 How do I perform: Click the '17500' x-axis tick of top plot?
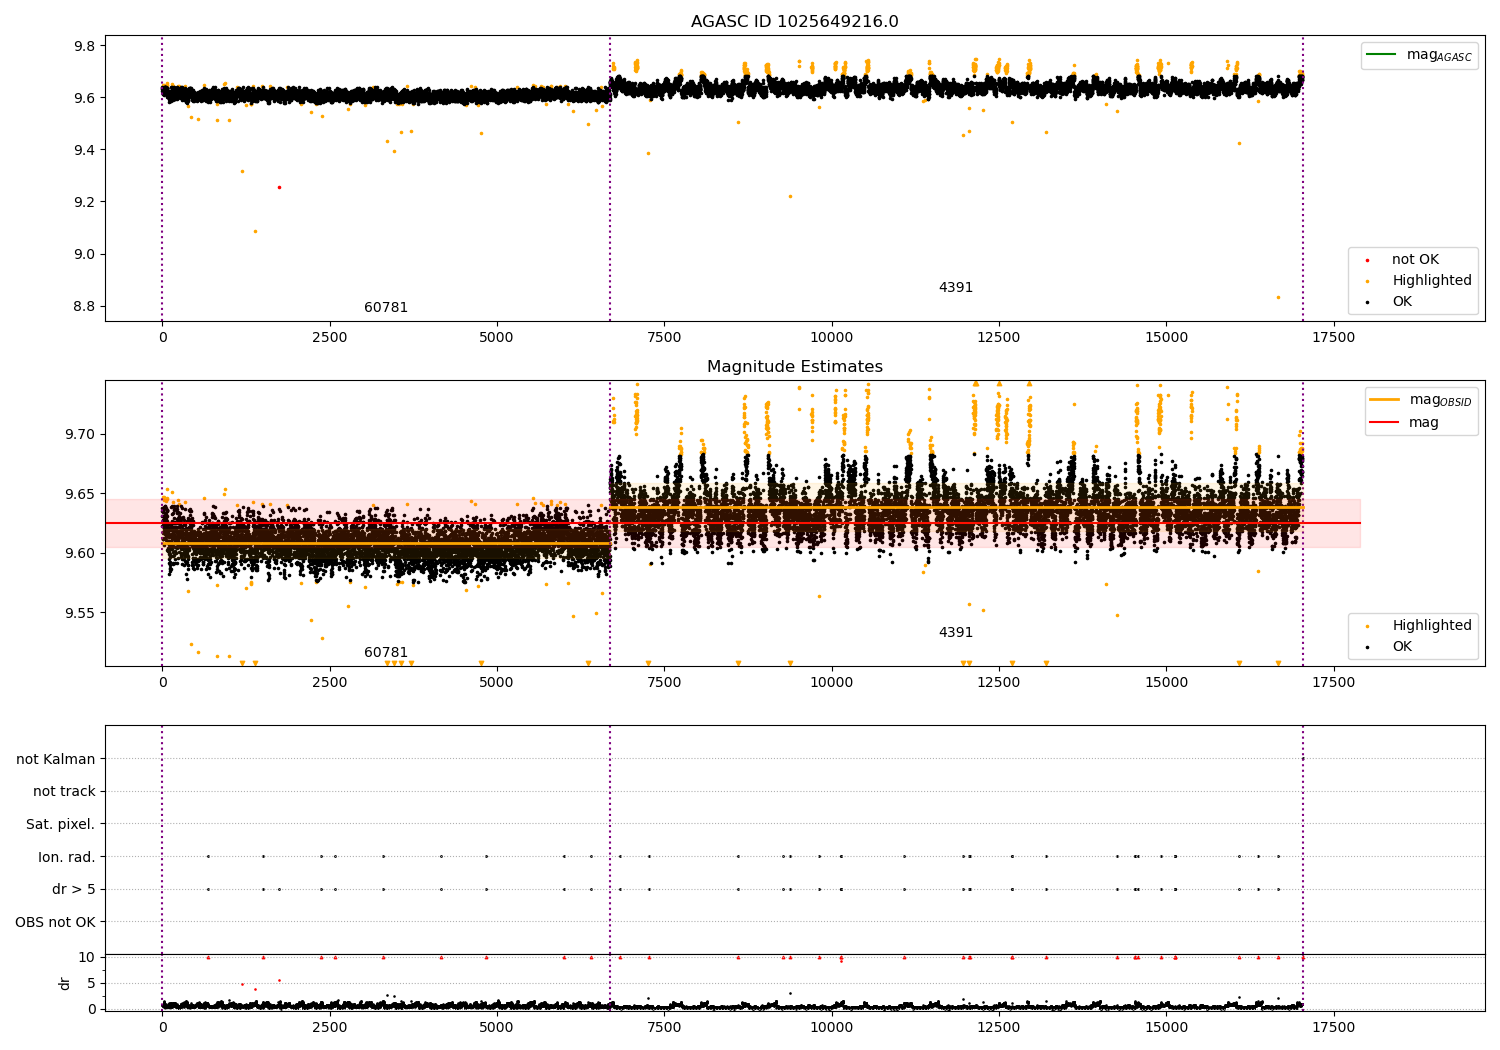coord(1334,338)
